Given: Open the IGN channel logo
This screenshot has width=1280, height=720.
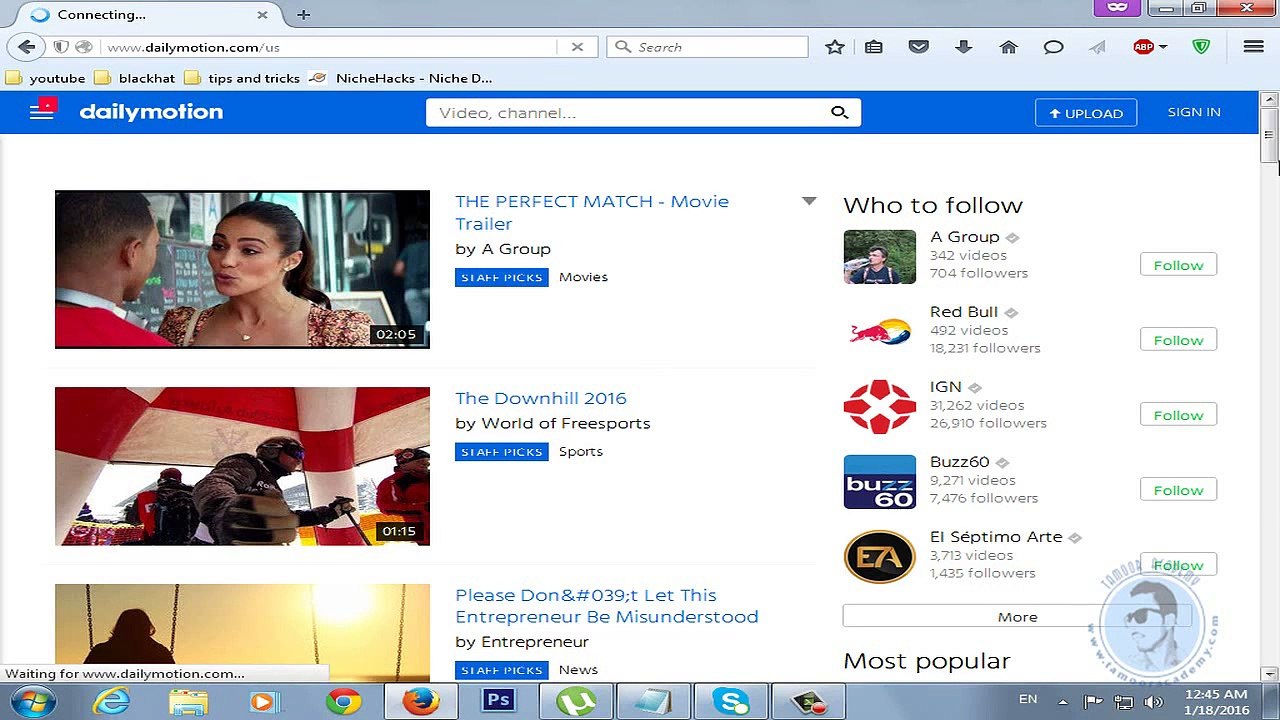Looking at the screenshot, I should click(x=879, y=407).
